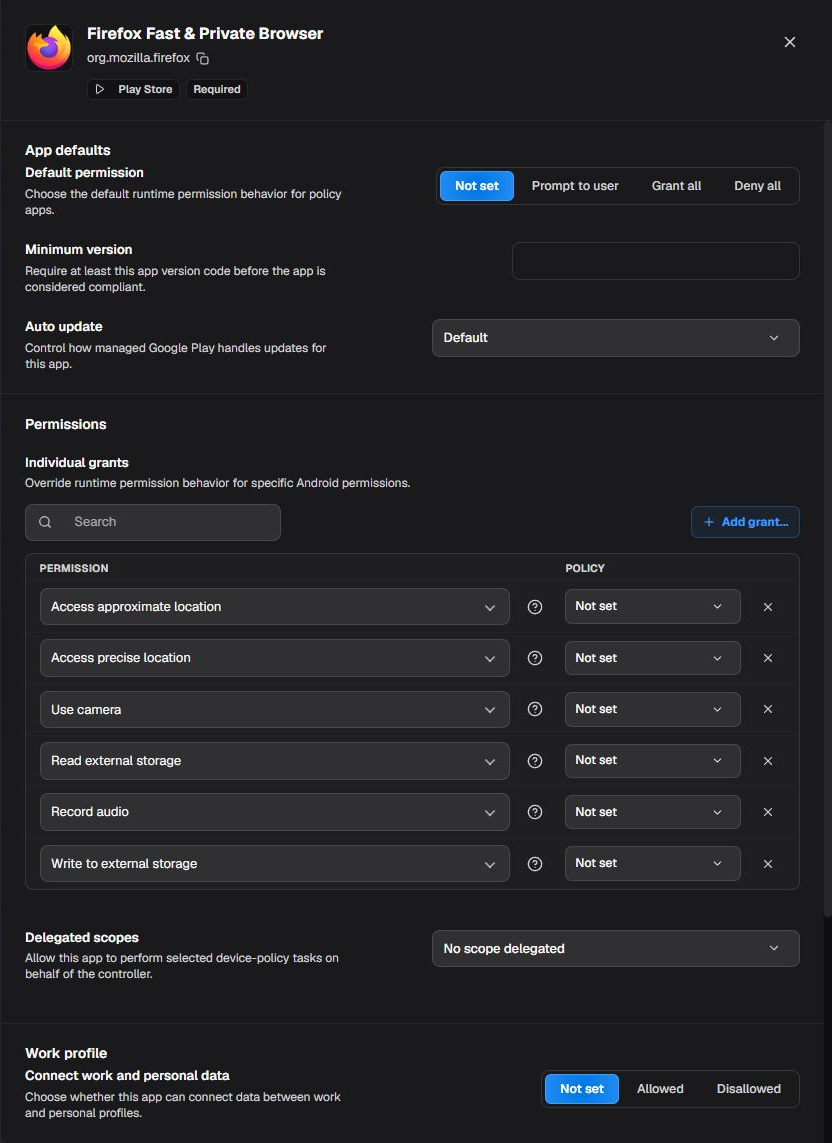This screenshot has width=832, height=1143.
Task: Show help for Write to external storage
Action: click(534, 863)
